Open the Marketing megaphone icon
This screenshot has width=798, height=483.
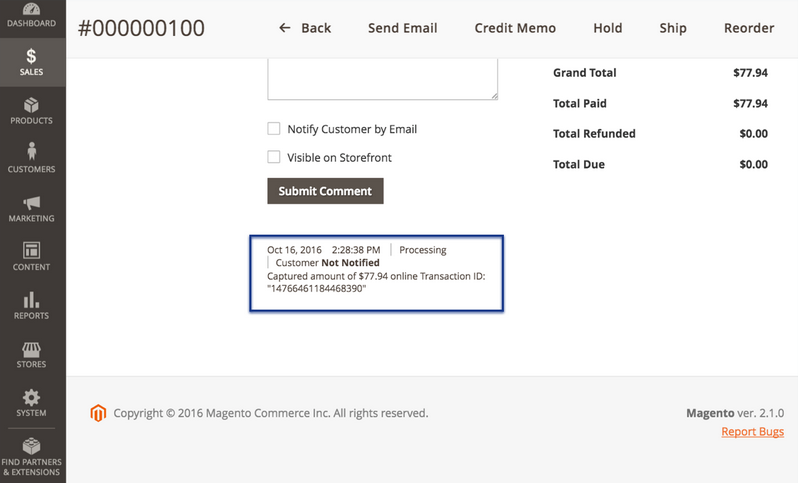pos(32,202)
